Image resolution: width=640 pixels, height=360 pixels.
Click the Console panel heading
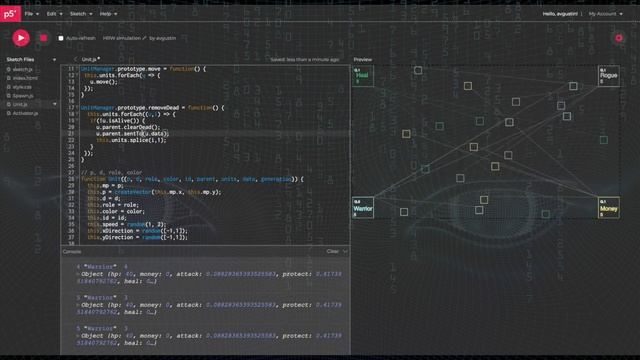point(72,251)
